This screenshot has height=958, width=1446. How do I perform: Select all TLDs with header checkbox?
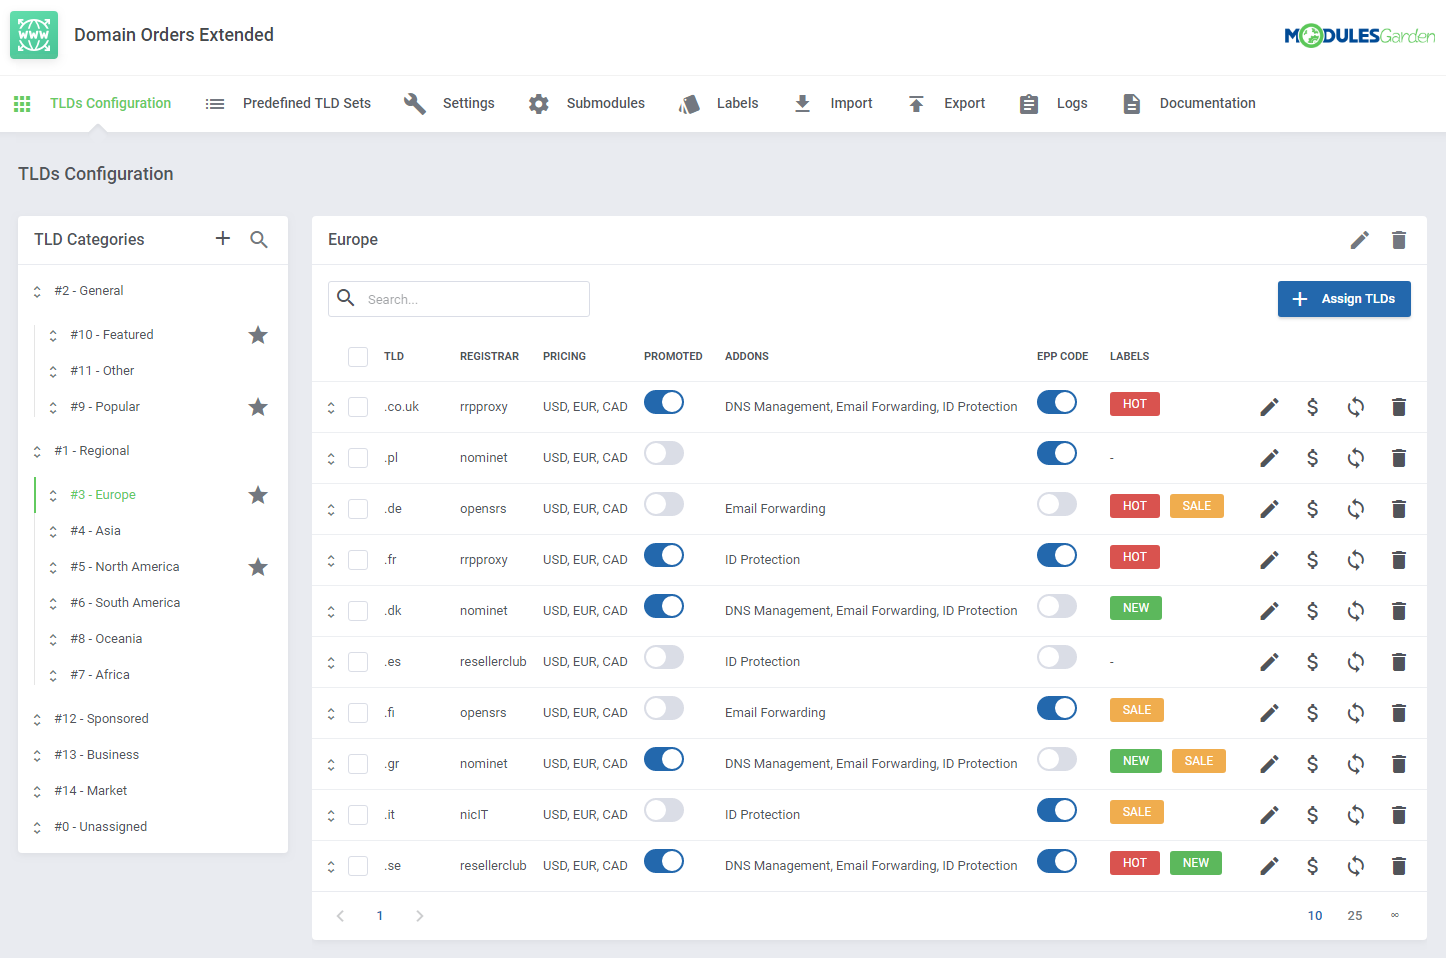tap(358, 357)
